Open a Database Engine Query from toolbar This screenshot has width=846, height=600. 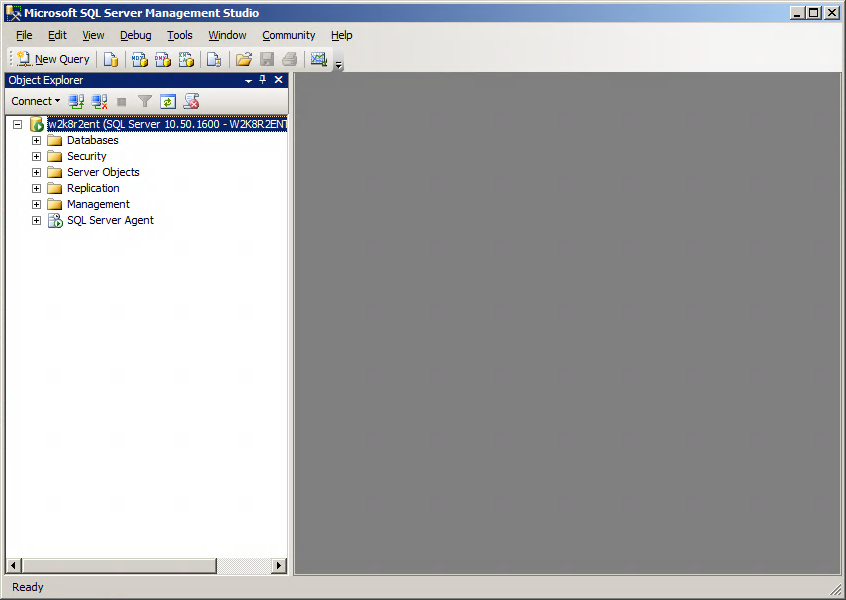(111, 59)
